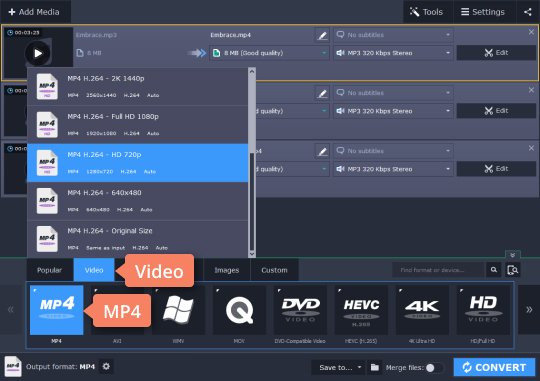This screenshot has width=540, height=381.
Task: Open output format settings gear
Action: [x=106, y=367]
